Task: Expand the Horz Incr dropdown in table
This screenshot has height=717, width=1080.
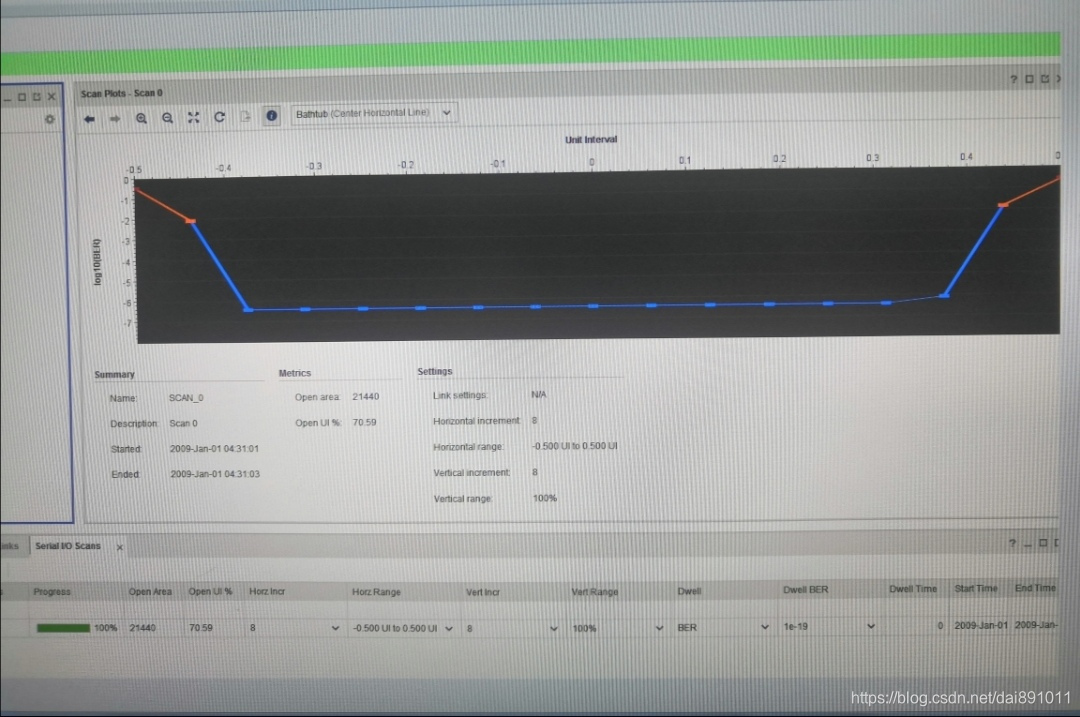Action: (x=335, y=628)
